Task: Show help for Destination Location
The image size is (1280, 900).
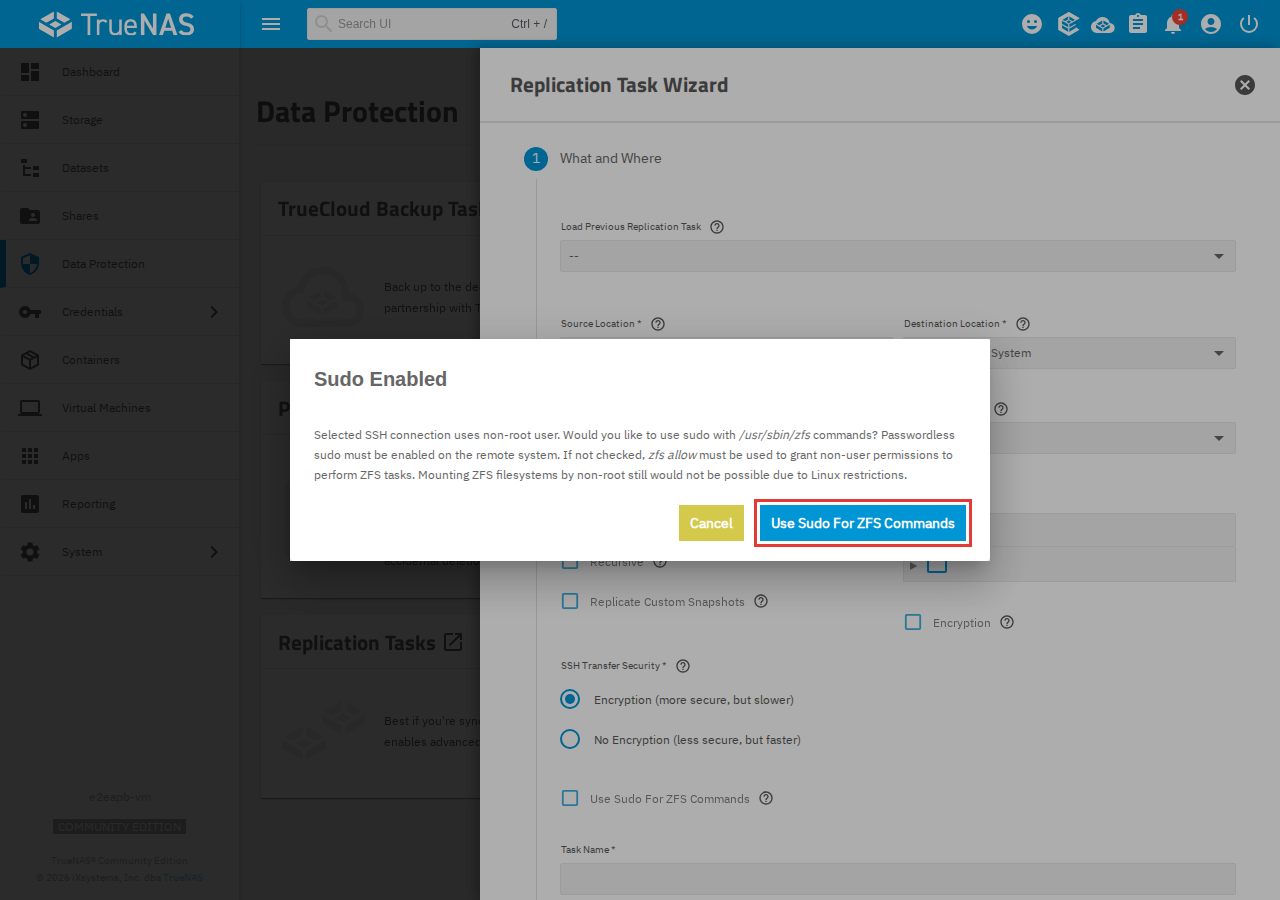Action: pos(1023,324)
